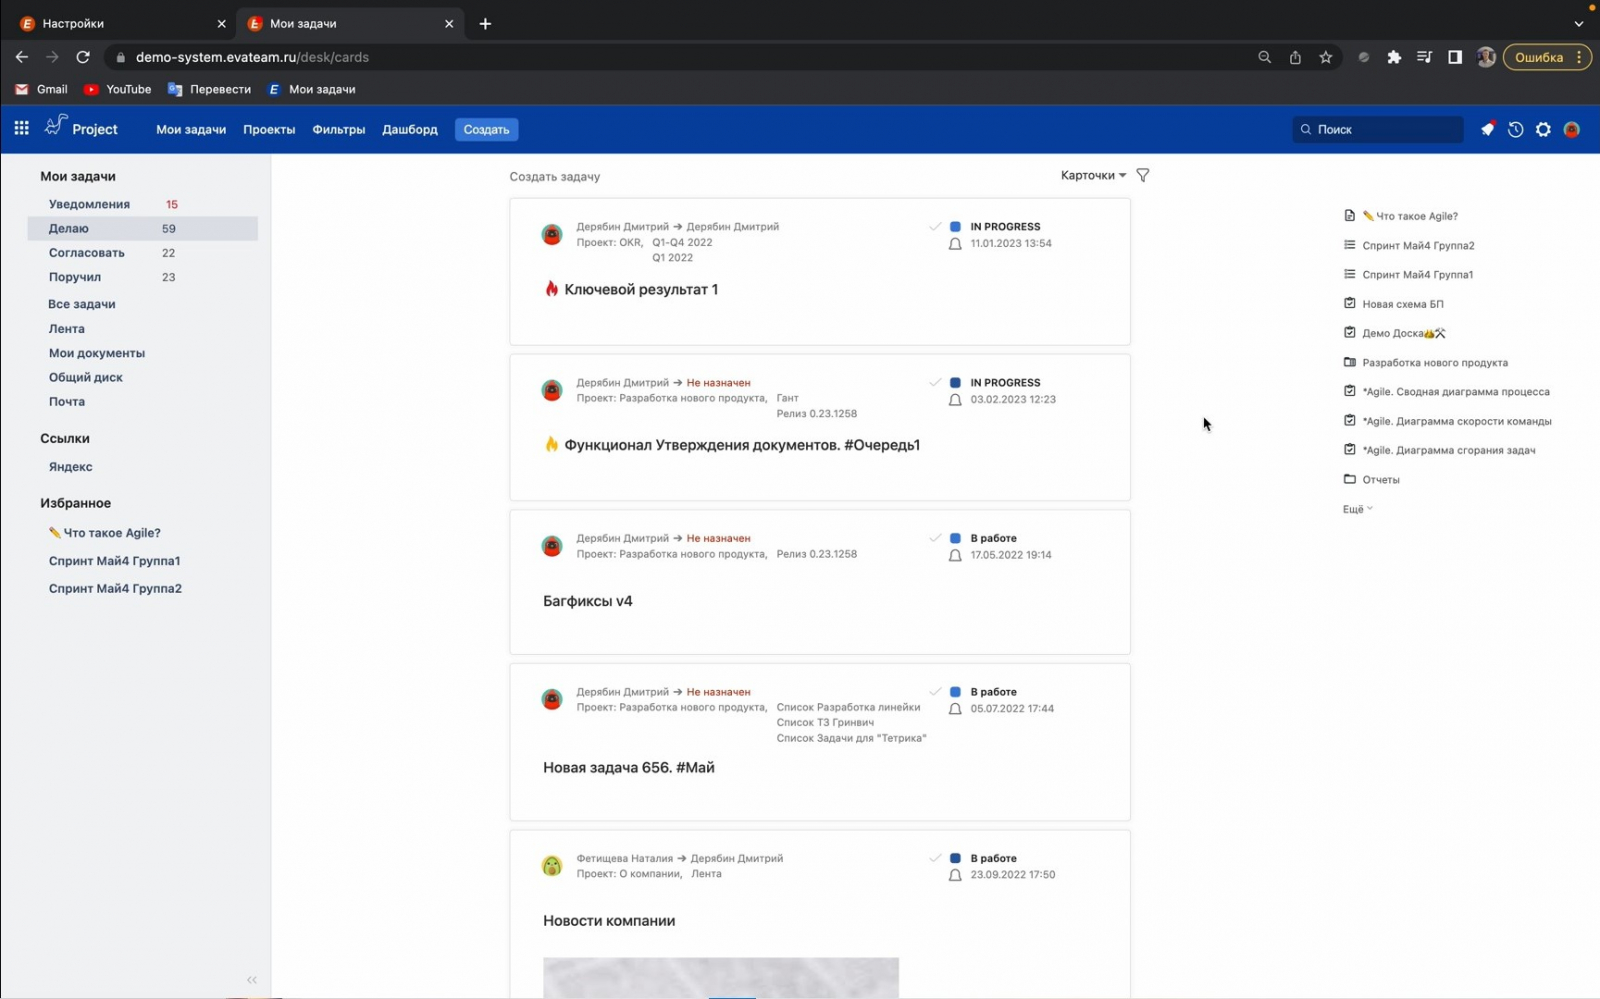
Task: Tick the checkmark on Новая задача 656
Action: tap(935, 692)
